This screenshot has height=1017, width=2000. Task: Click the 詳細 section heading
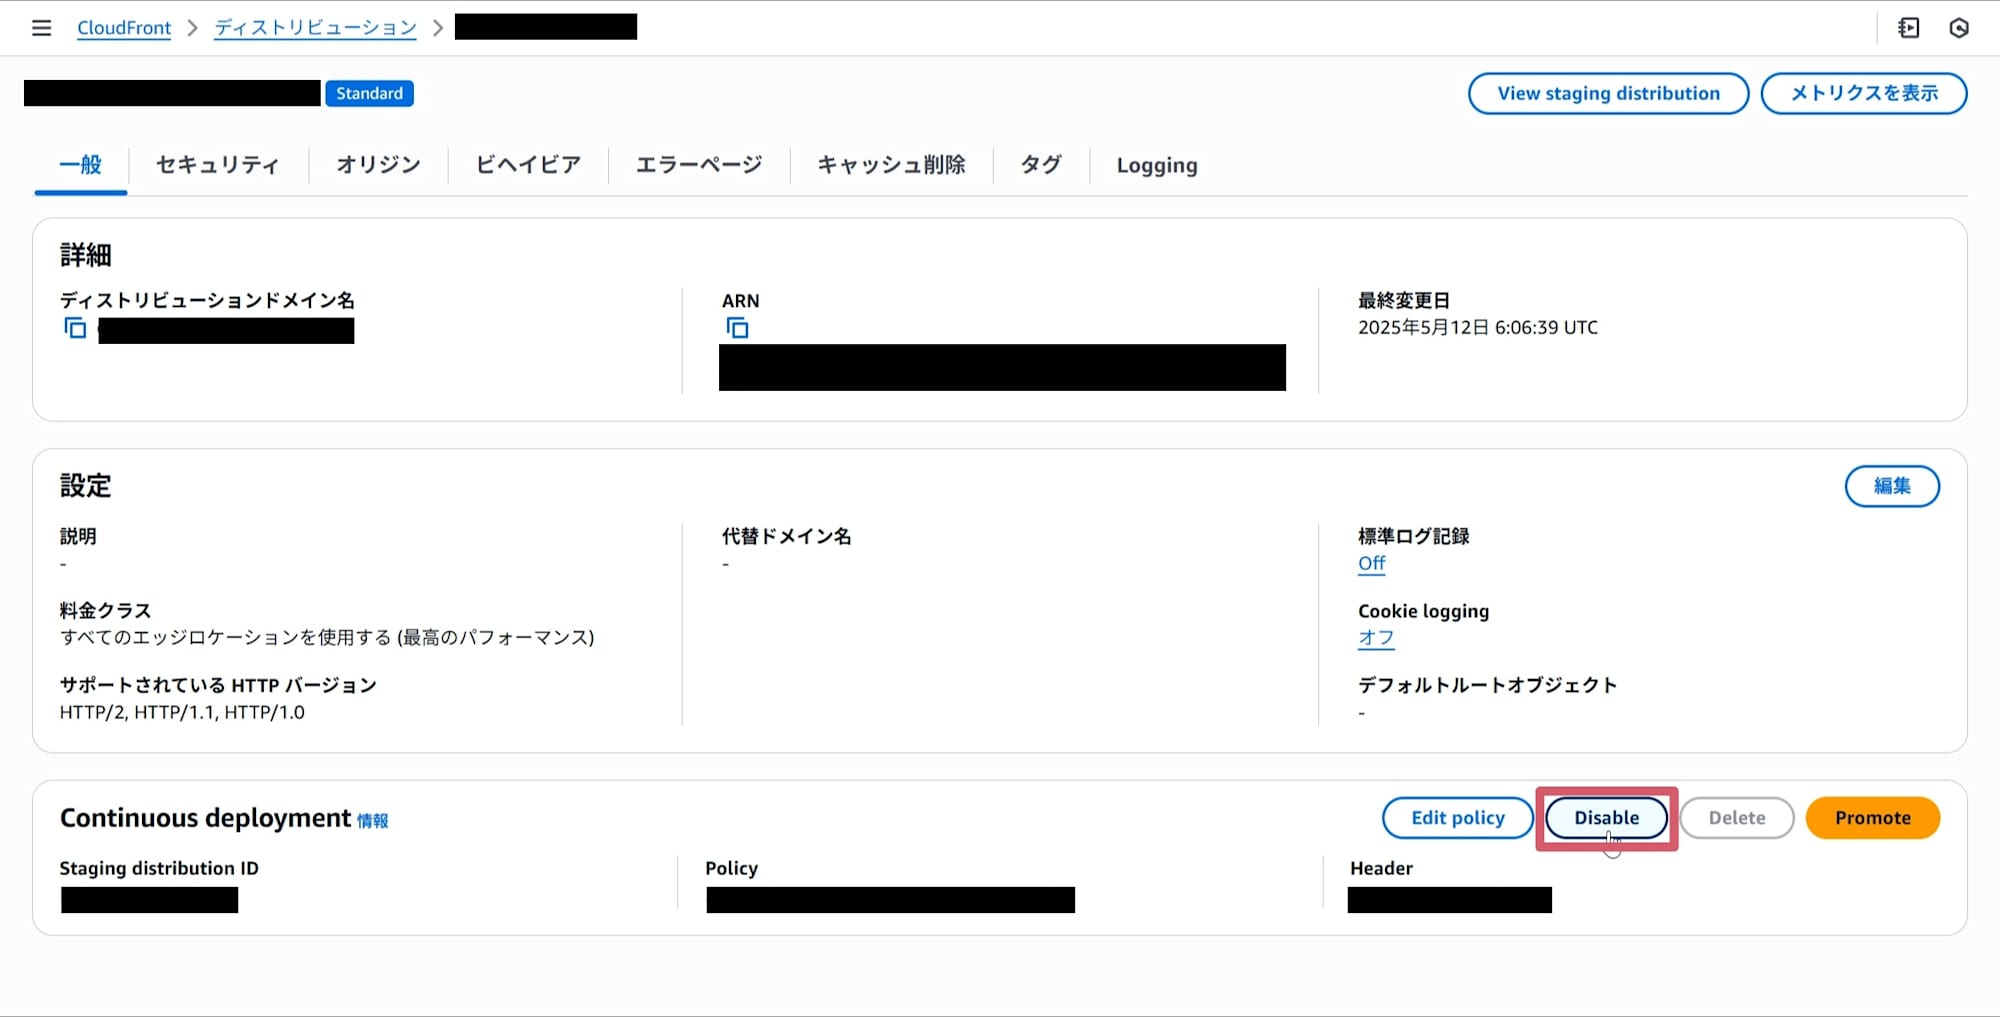click(86, 255)
